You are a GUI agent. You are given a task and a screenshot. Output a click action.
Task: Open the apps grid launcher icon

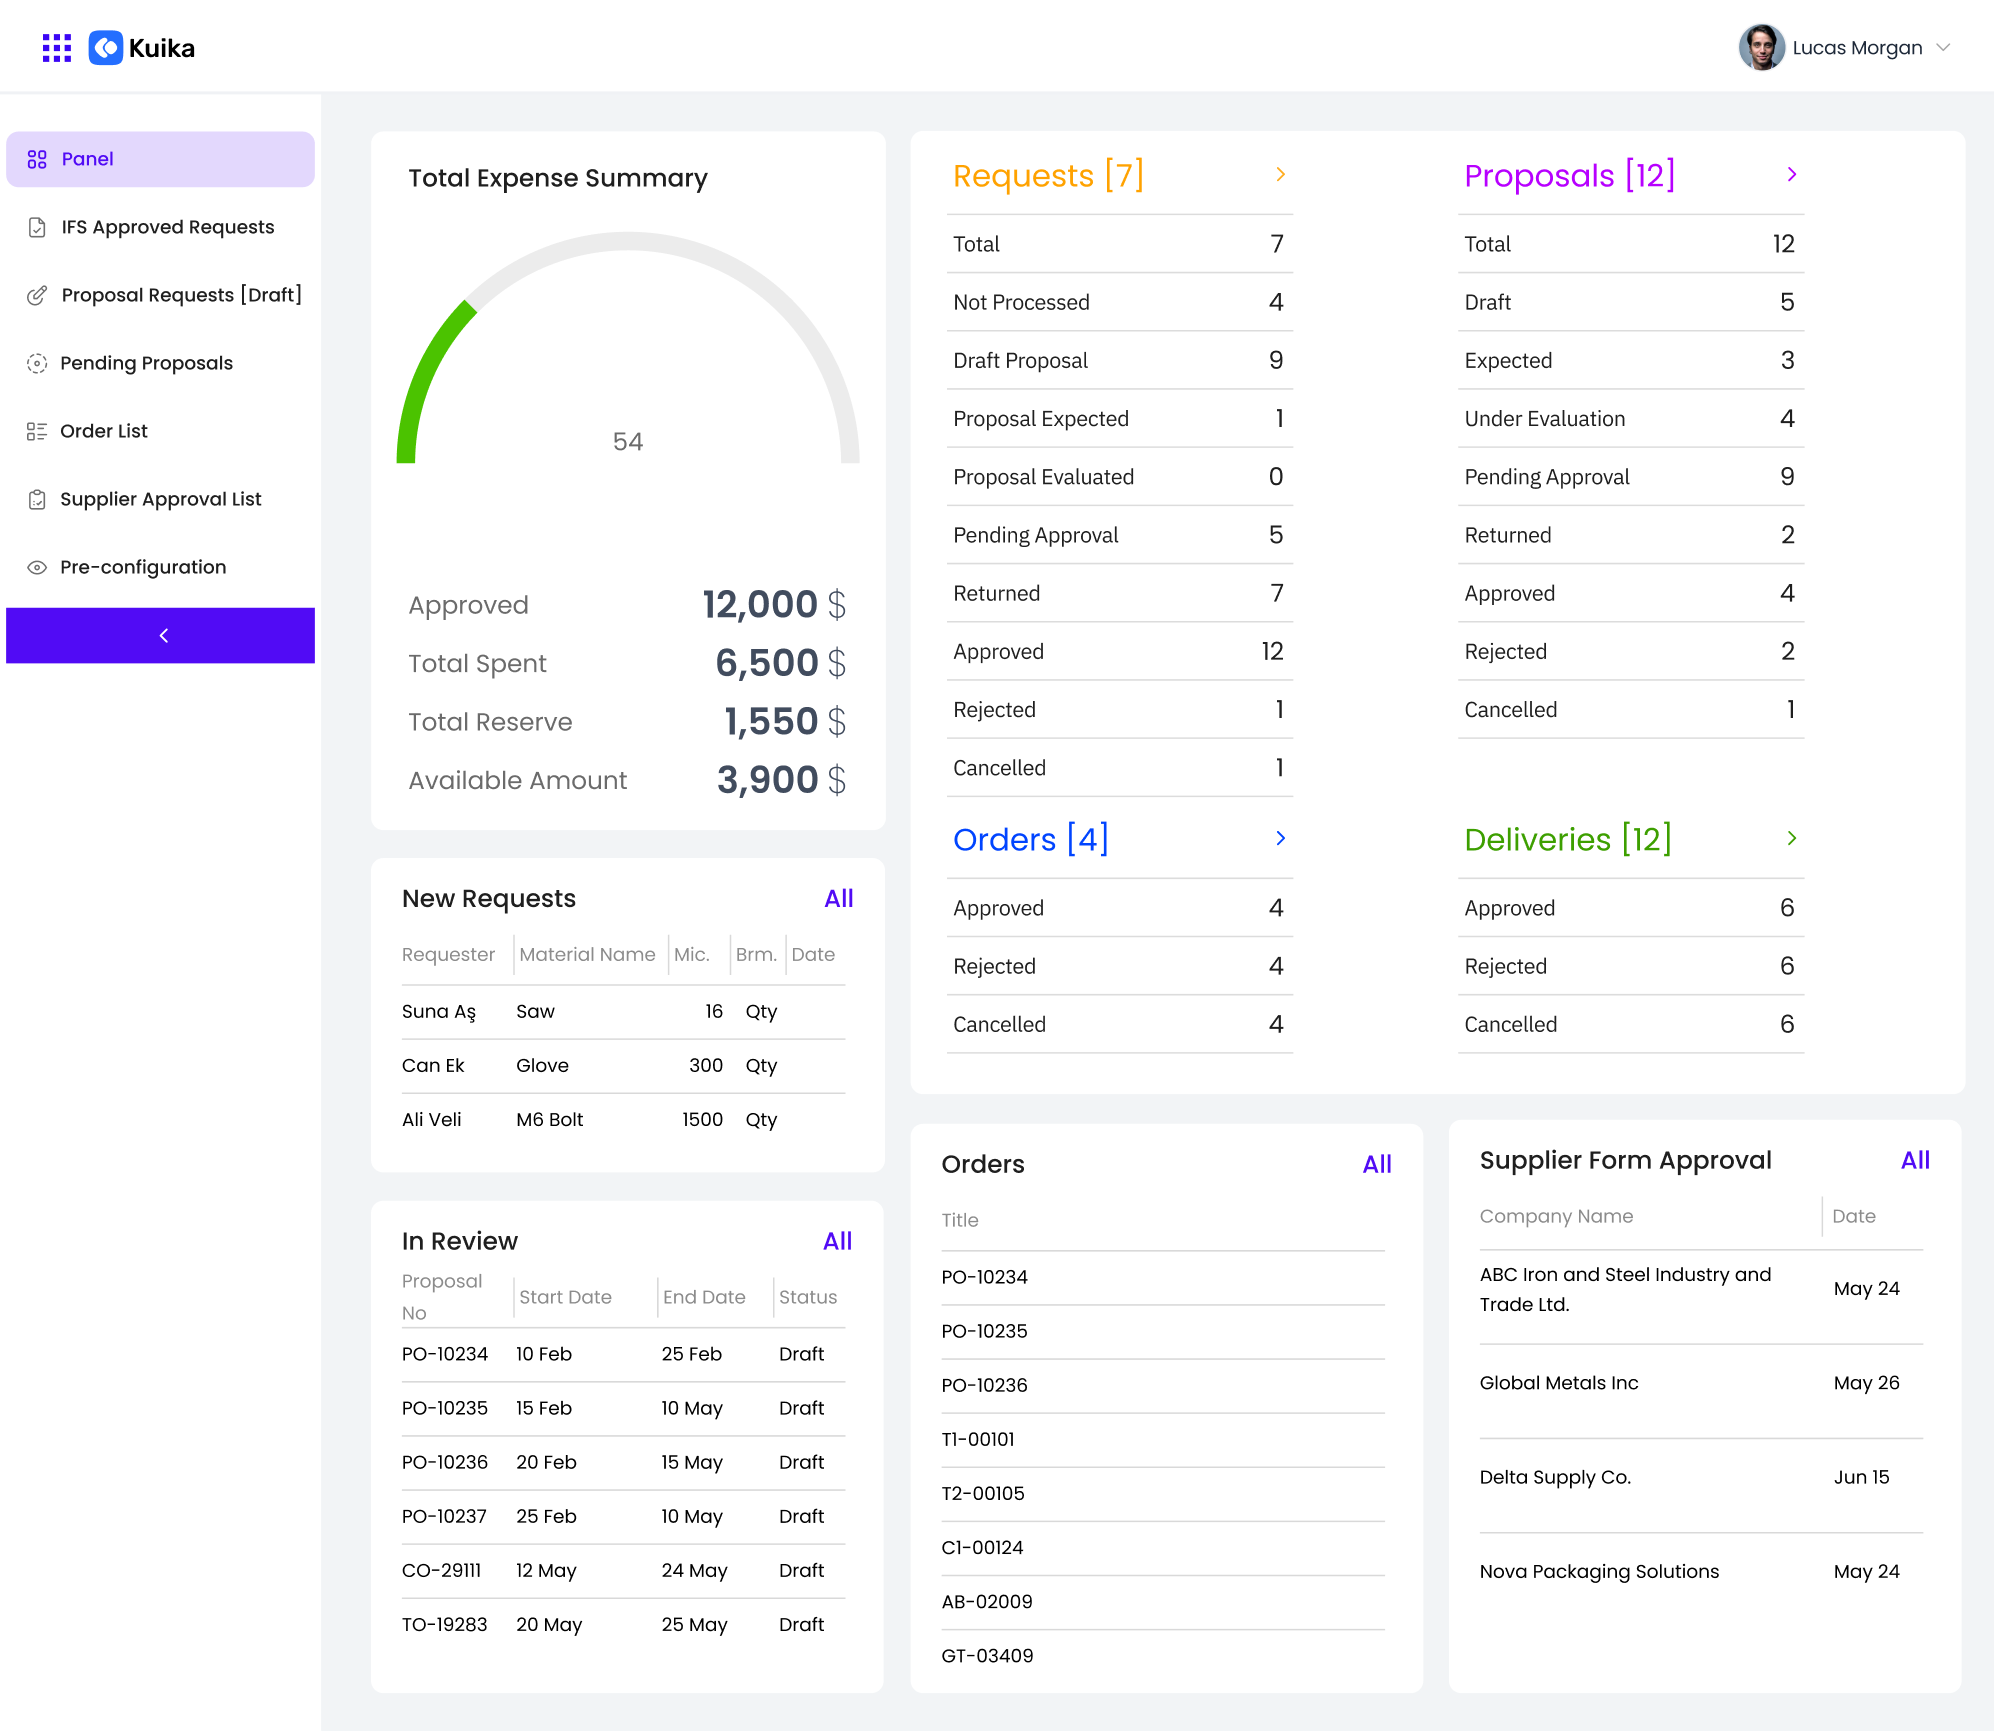[56, 48]
